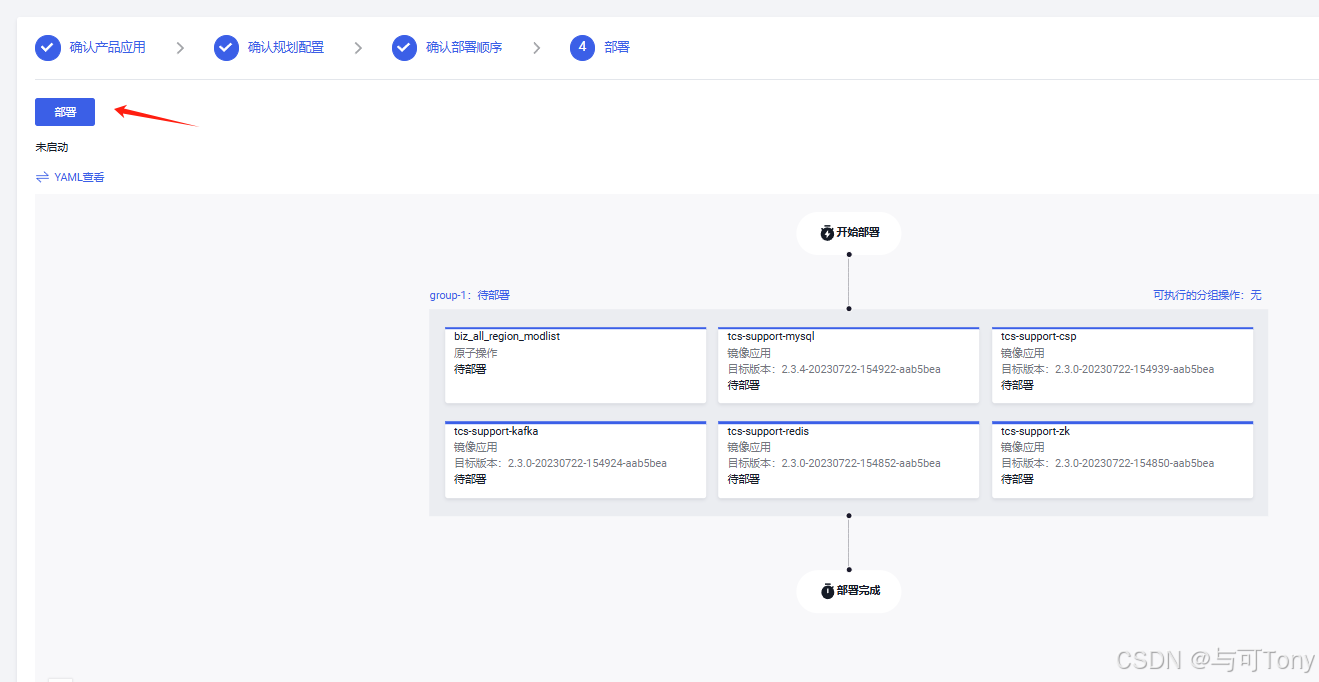Expand the chevron after 确认规划配置

pos(358,47)
